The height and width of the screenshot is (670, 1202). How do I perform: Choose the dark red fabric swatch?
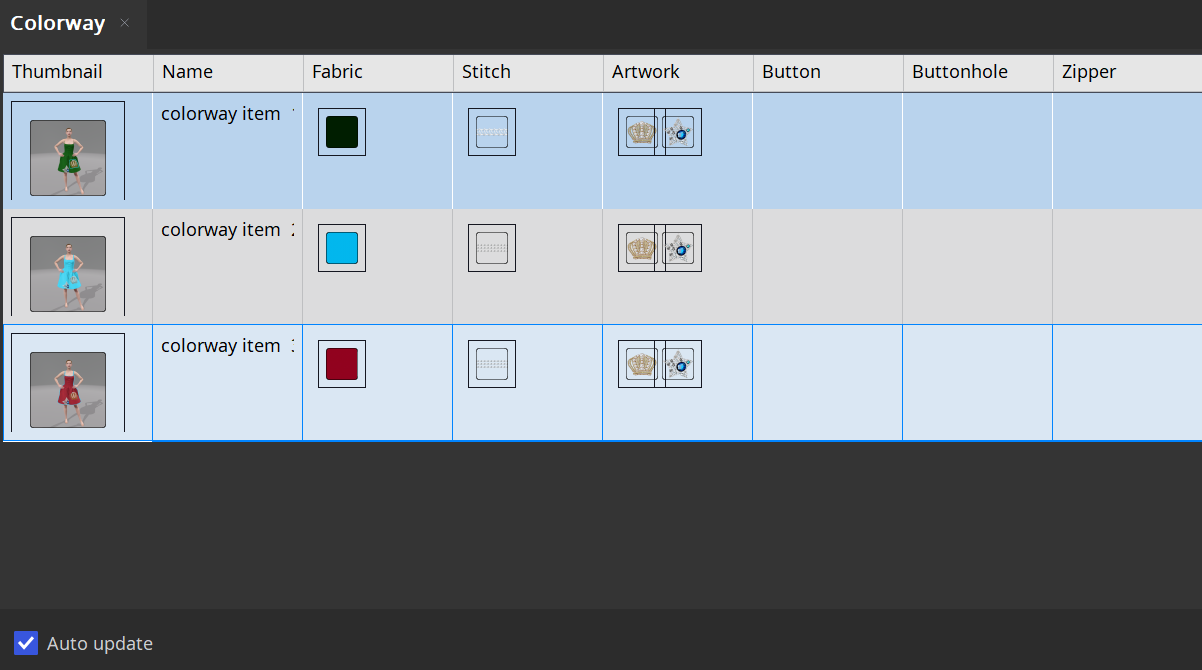(x=342, y=364)
